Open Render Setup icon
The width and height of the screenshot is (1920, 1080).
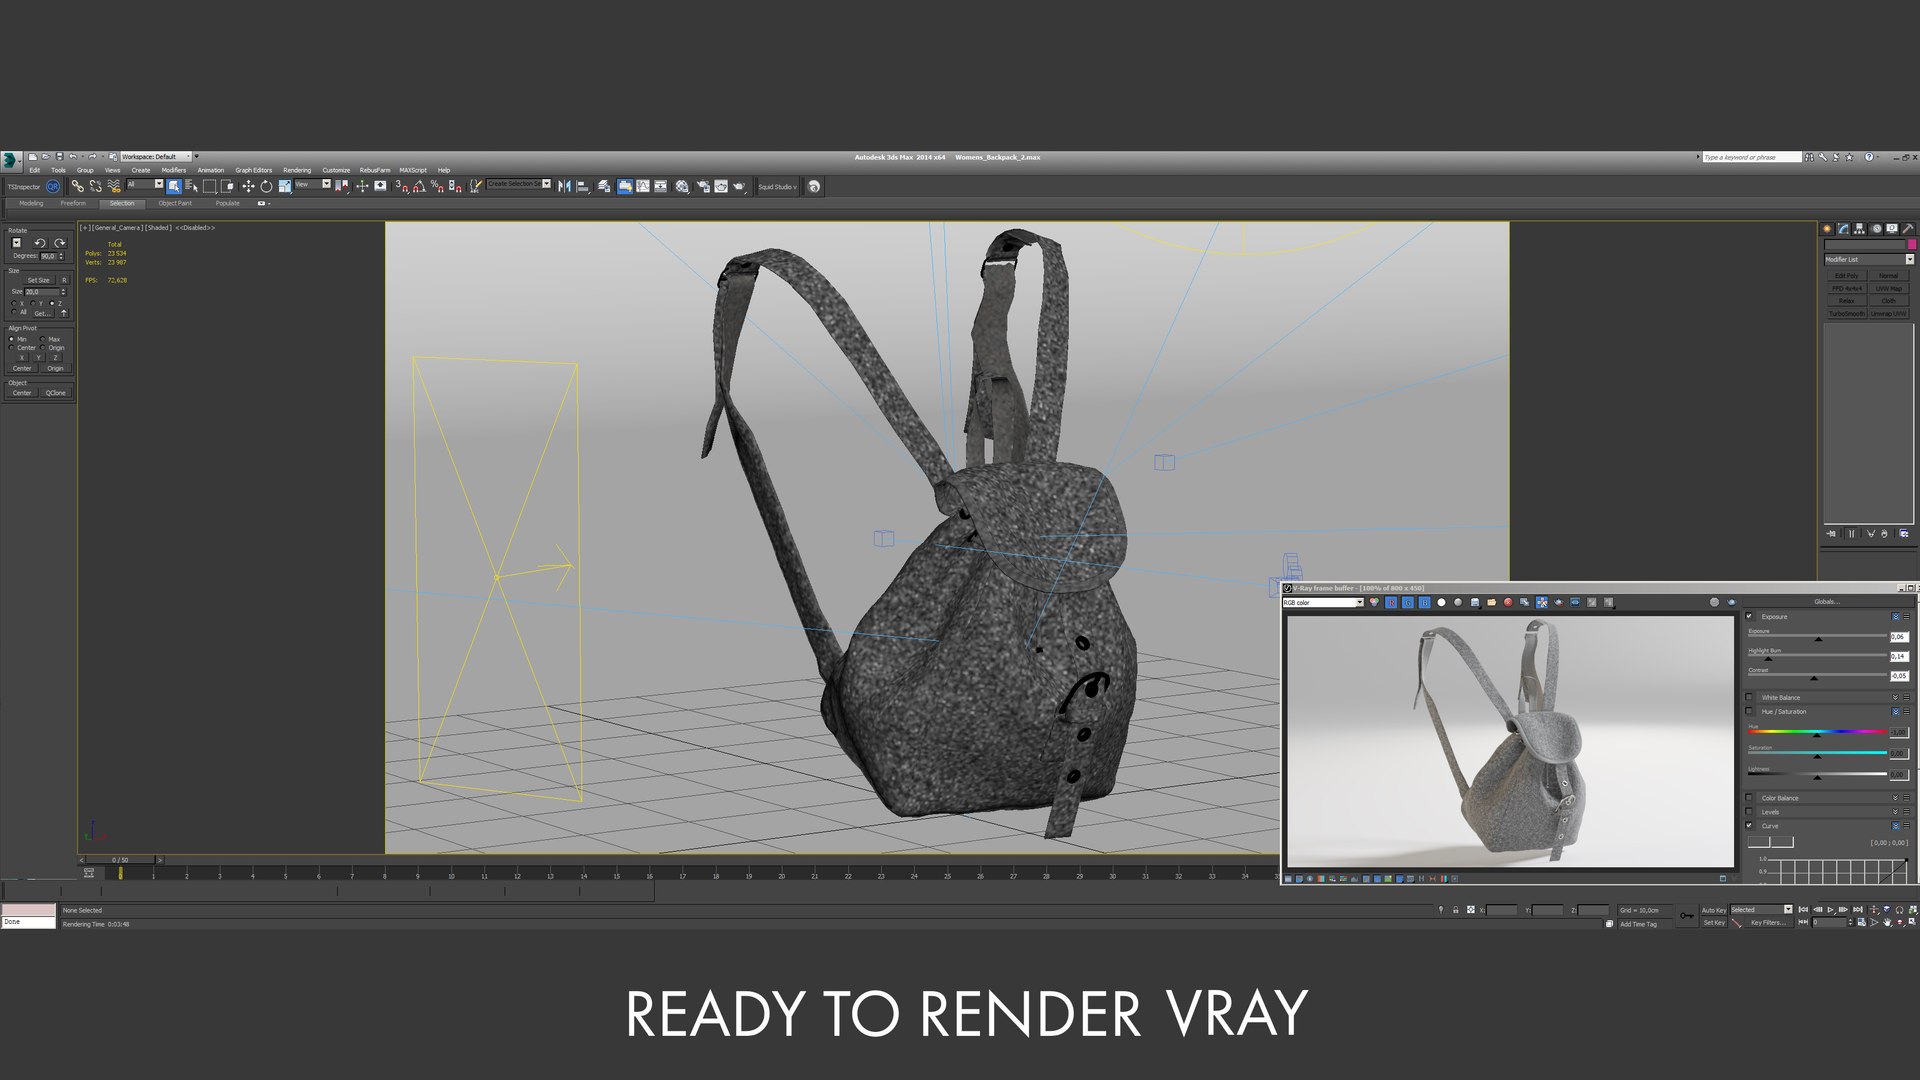click(703, 186)
